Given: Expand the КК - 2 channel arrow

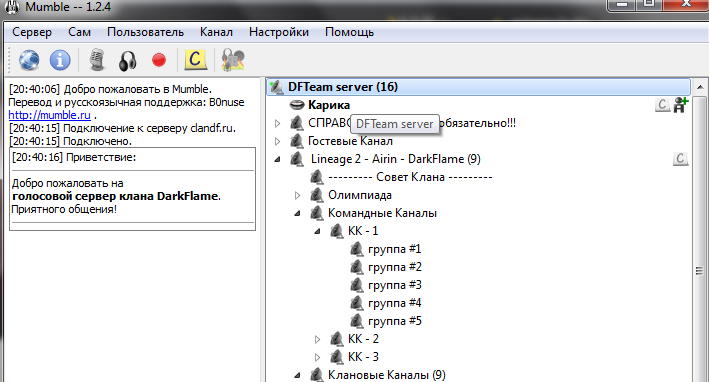Looking at the screenshot, I should click(x=317, y=339).
